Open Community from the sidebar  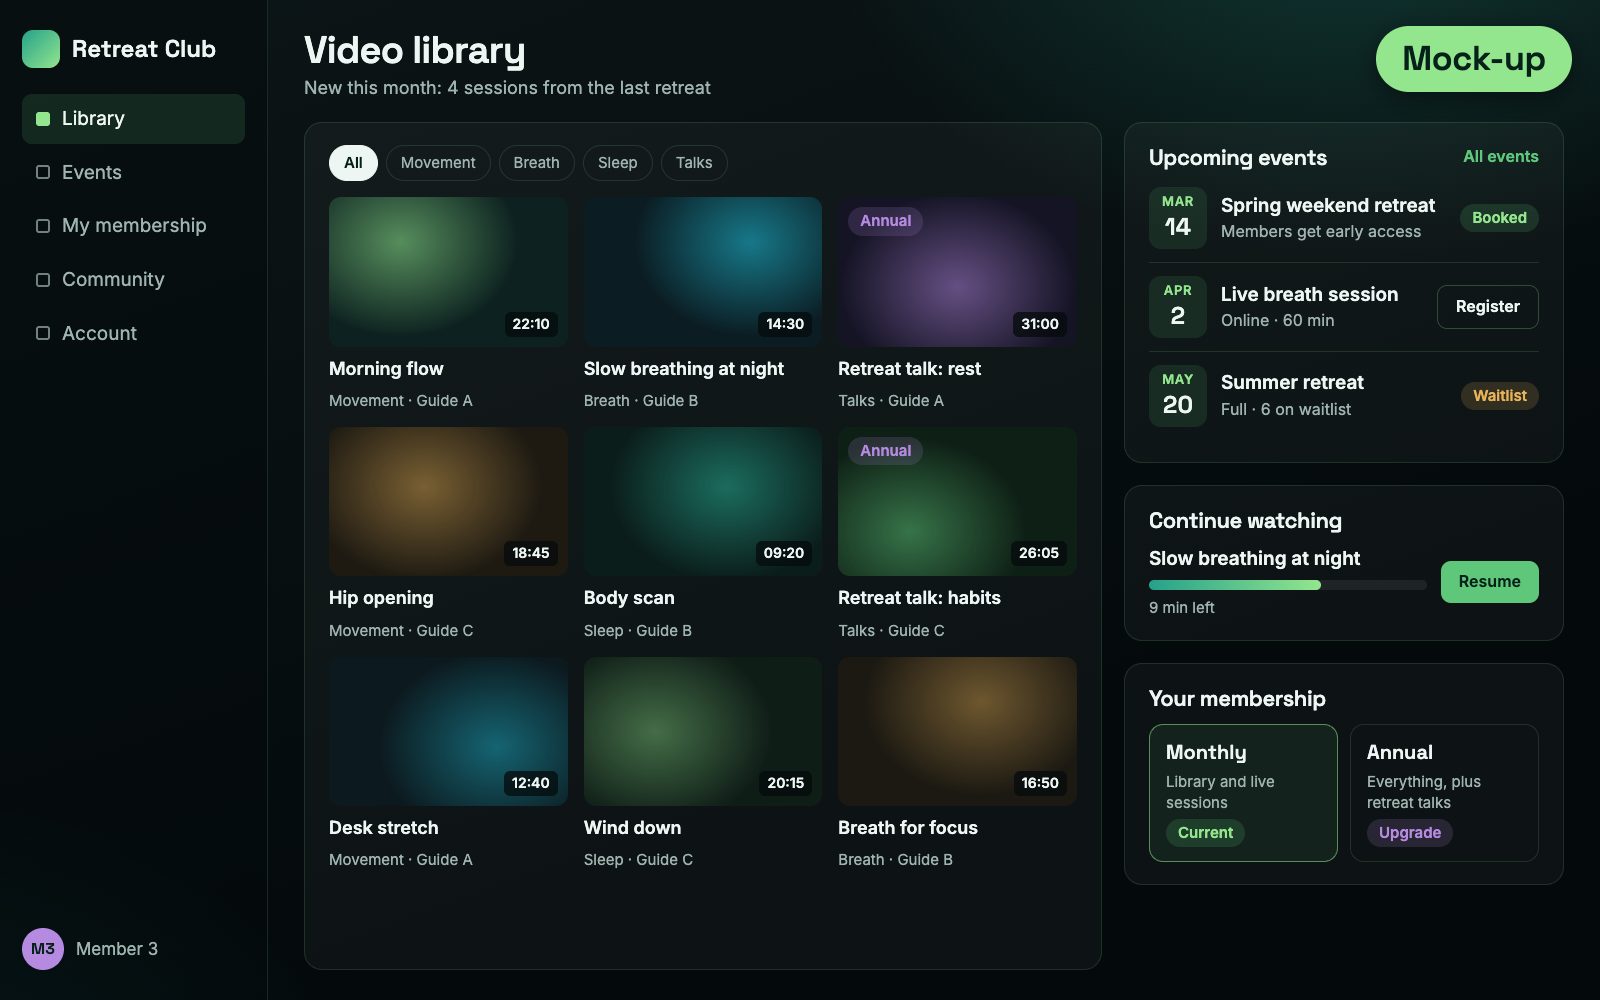pyautogui.click(x=133, y=280)
